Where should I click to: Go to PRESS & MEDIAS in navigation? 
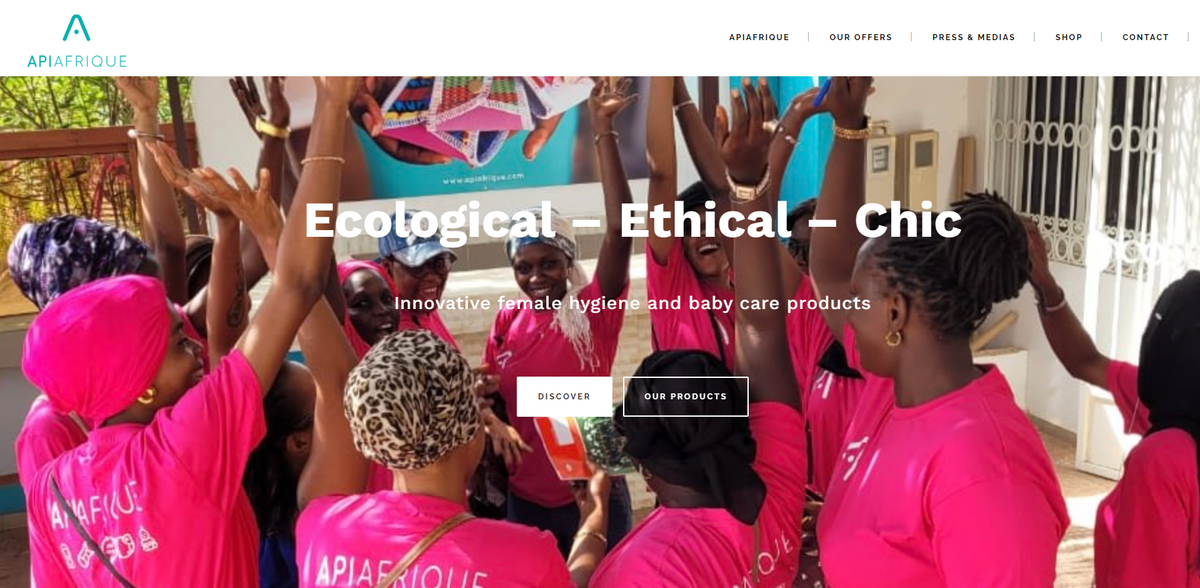(973, 37)
